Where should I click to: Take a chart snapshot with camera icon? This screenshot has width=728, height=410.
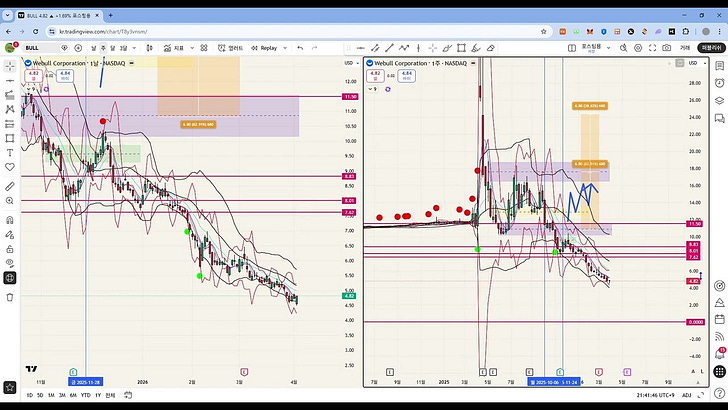[x=667, y=48]
